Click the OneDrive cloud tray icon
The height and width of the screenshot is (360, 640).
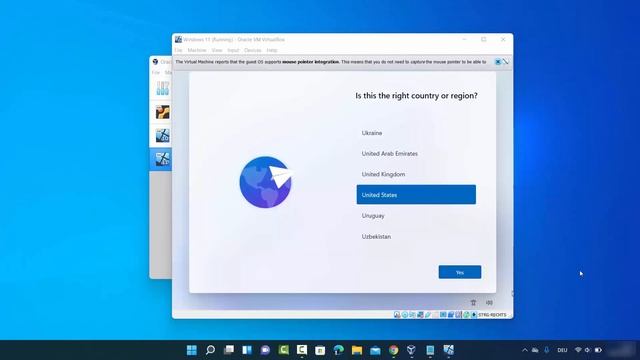coord(535,350)
